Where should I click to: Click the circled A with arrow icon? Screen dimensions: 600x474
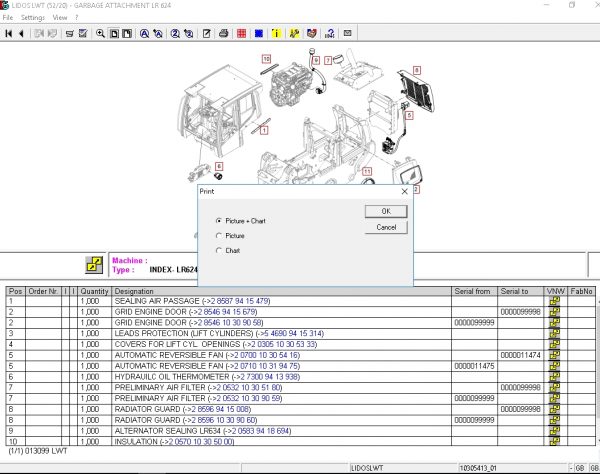pyautogui.click(x=158, y=34)
